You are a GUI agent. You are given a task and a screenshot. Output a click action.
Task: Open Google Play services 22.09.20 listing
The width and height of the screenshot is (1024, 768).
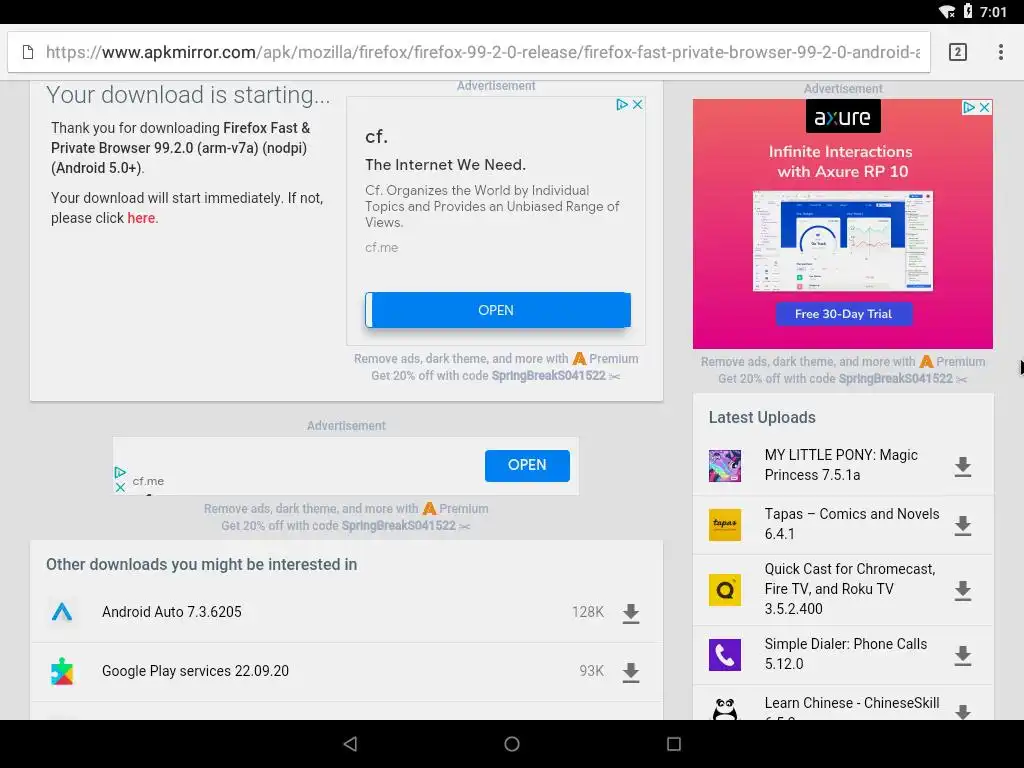(195, 671)
